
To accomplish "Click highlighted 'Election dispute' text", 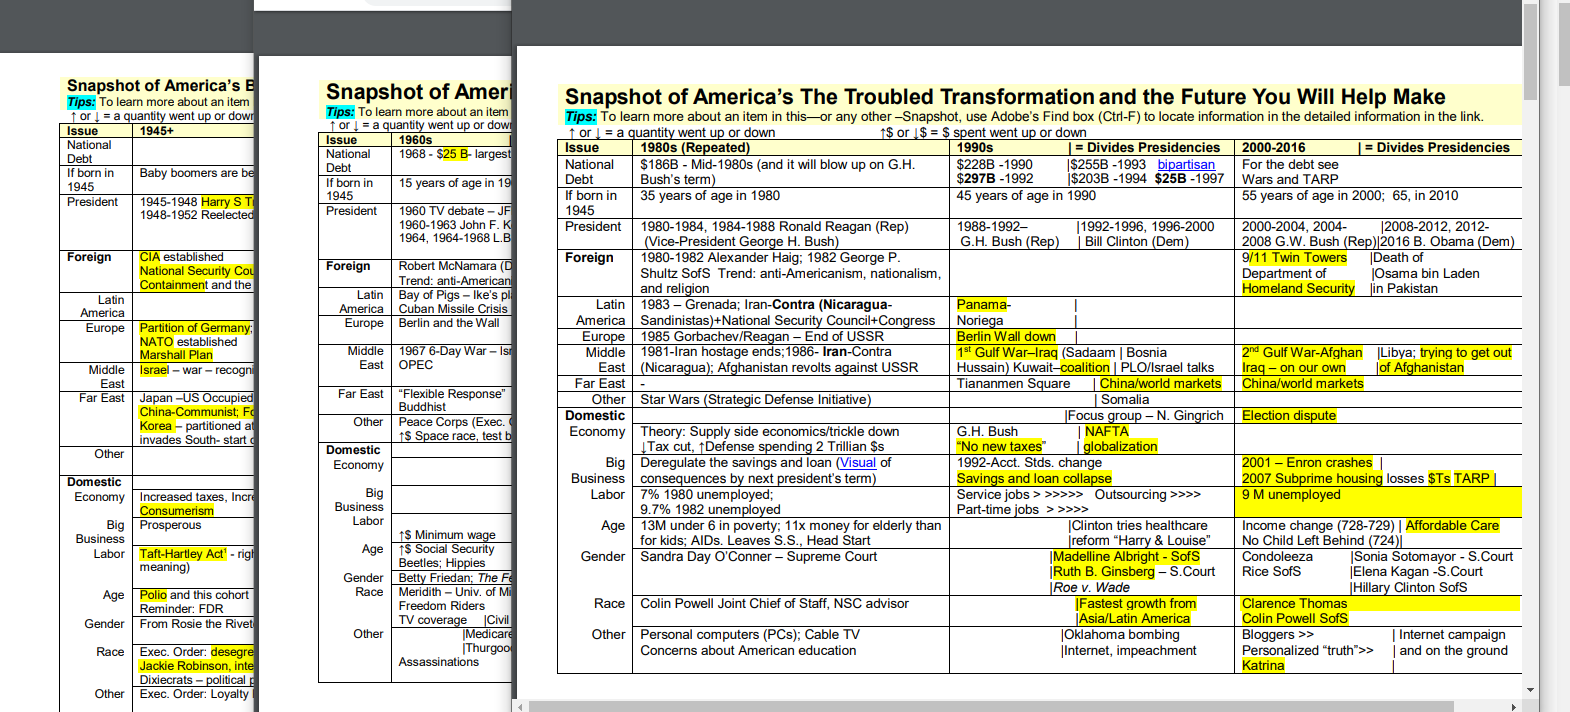I will (x=1289, y=415).
